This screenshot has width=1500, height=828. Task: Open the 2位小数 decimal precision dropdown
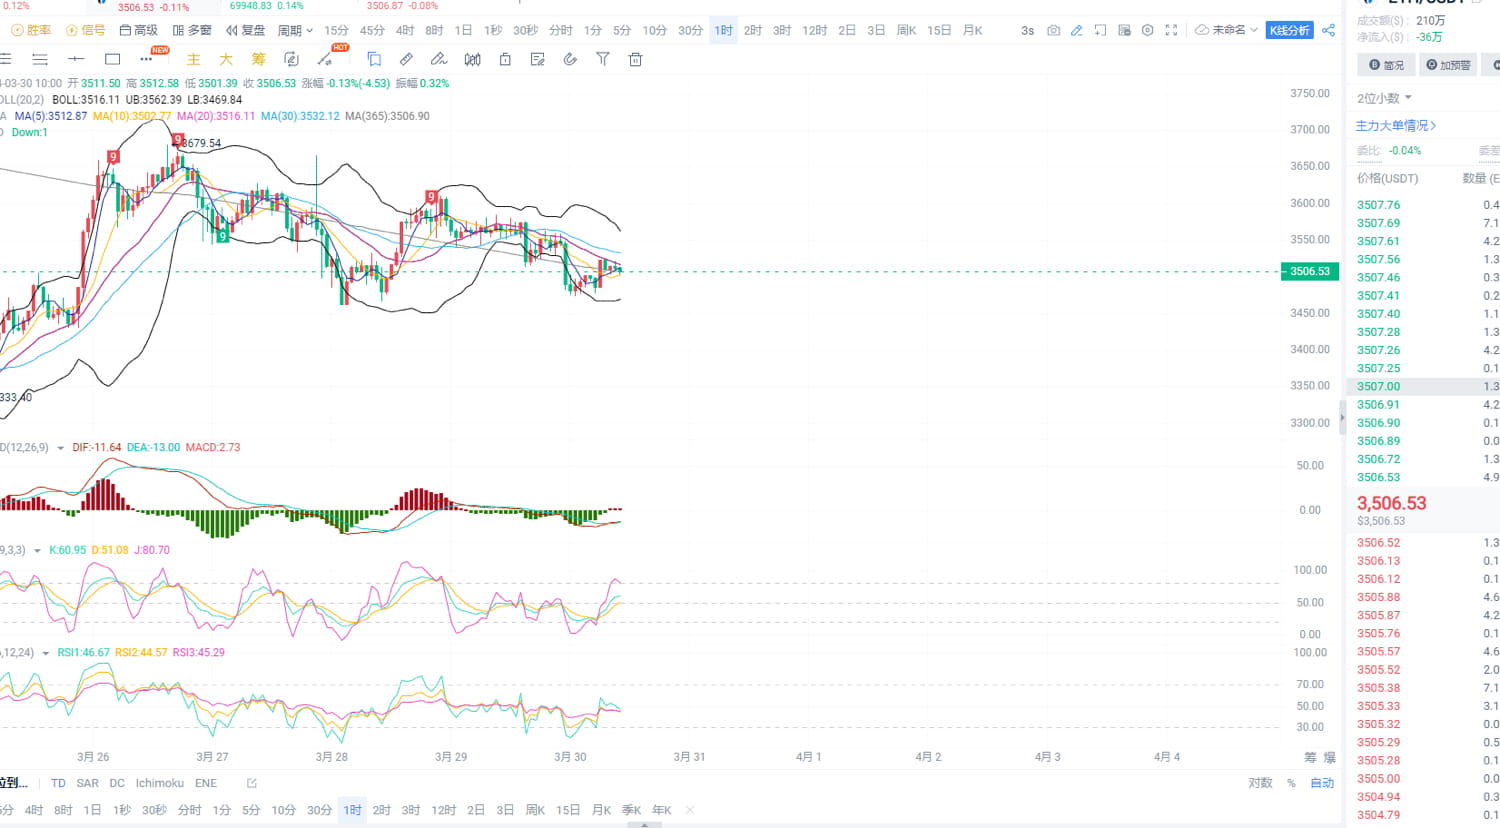point(1384,98)
